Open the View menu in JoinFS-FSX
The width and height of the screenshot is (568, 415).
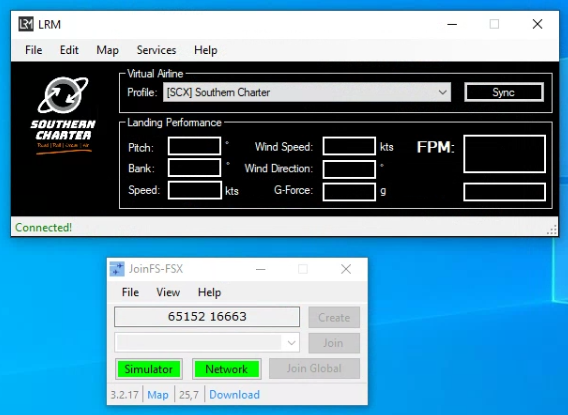click(x=168, y=292)
